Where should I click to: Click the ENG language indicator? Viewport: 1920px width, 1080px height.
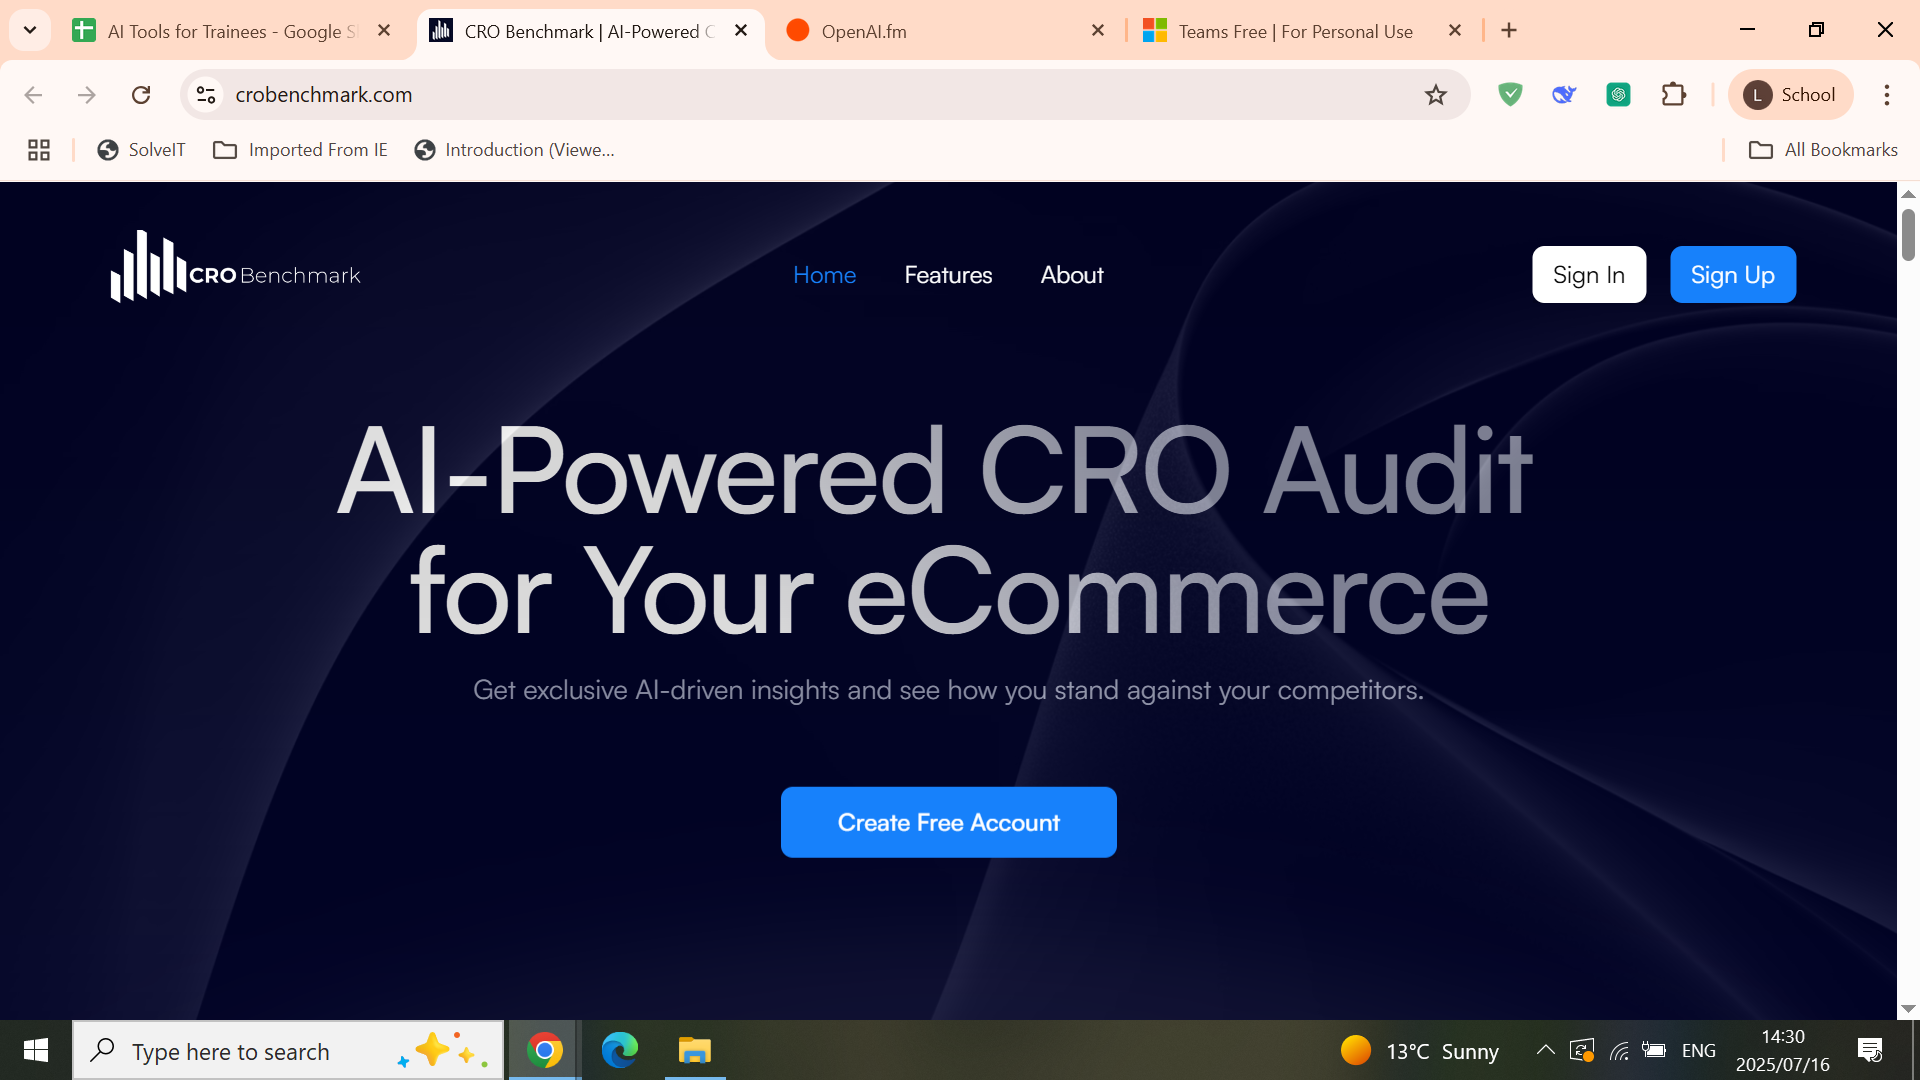1699,1051
